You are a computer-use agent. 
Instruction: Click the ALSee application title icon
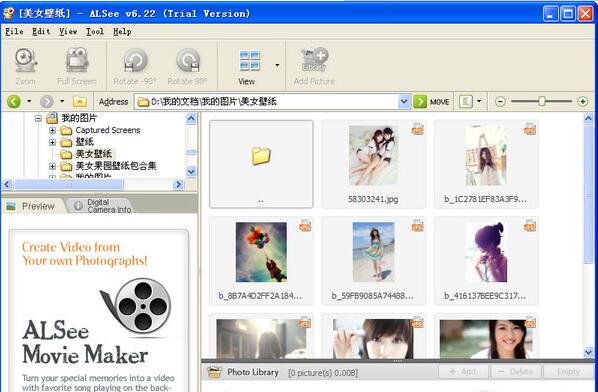[8, 13]
